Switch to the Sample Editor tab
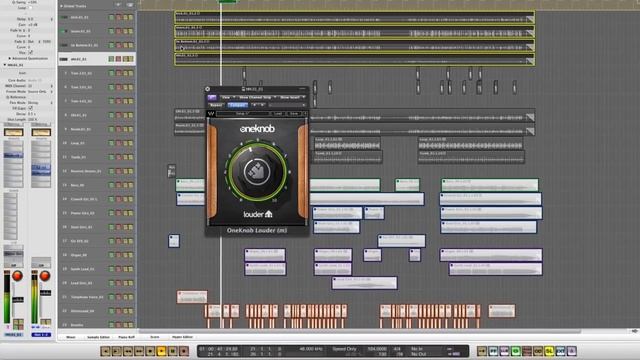 [98, 337]
